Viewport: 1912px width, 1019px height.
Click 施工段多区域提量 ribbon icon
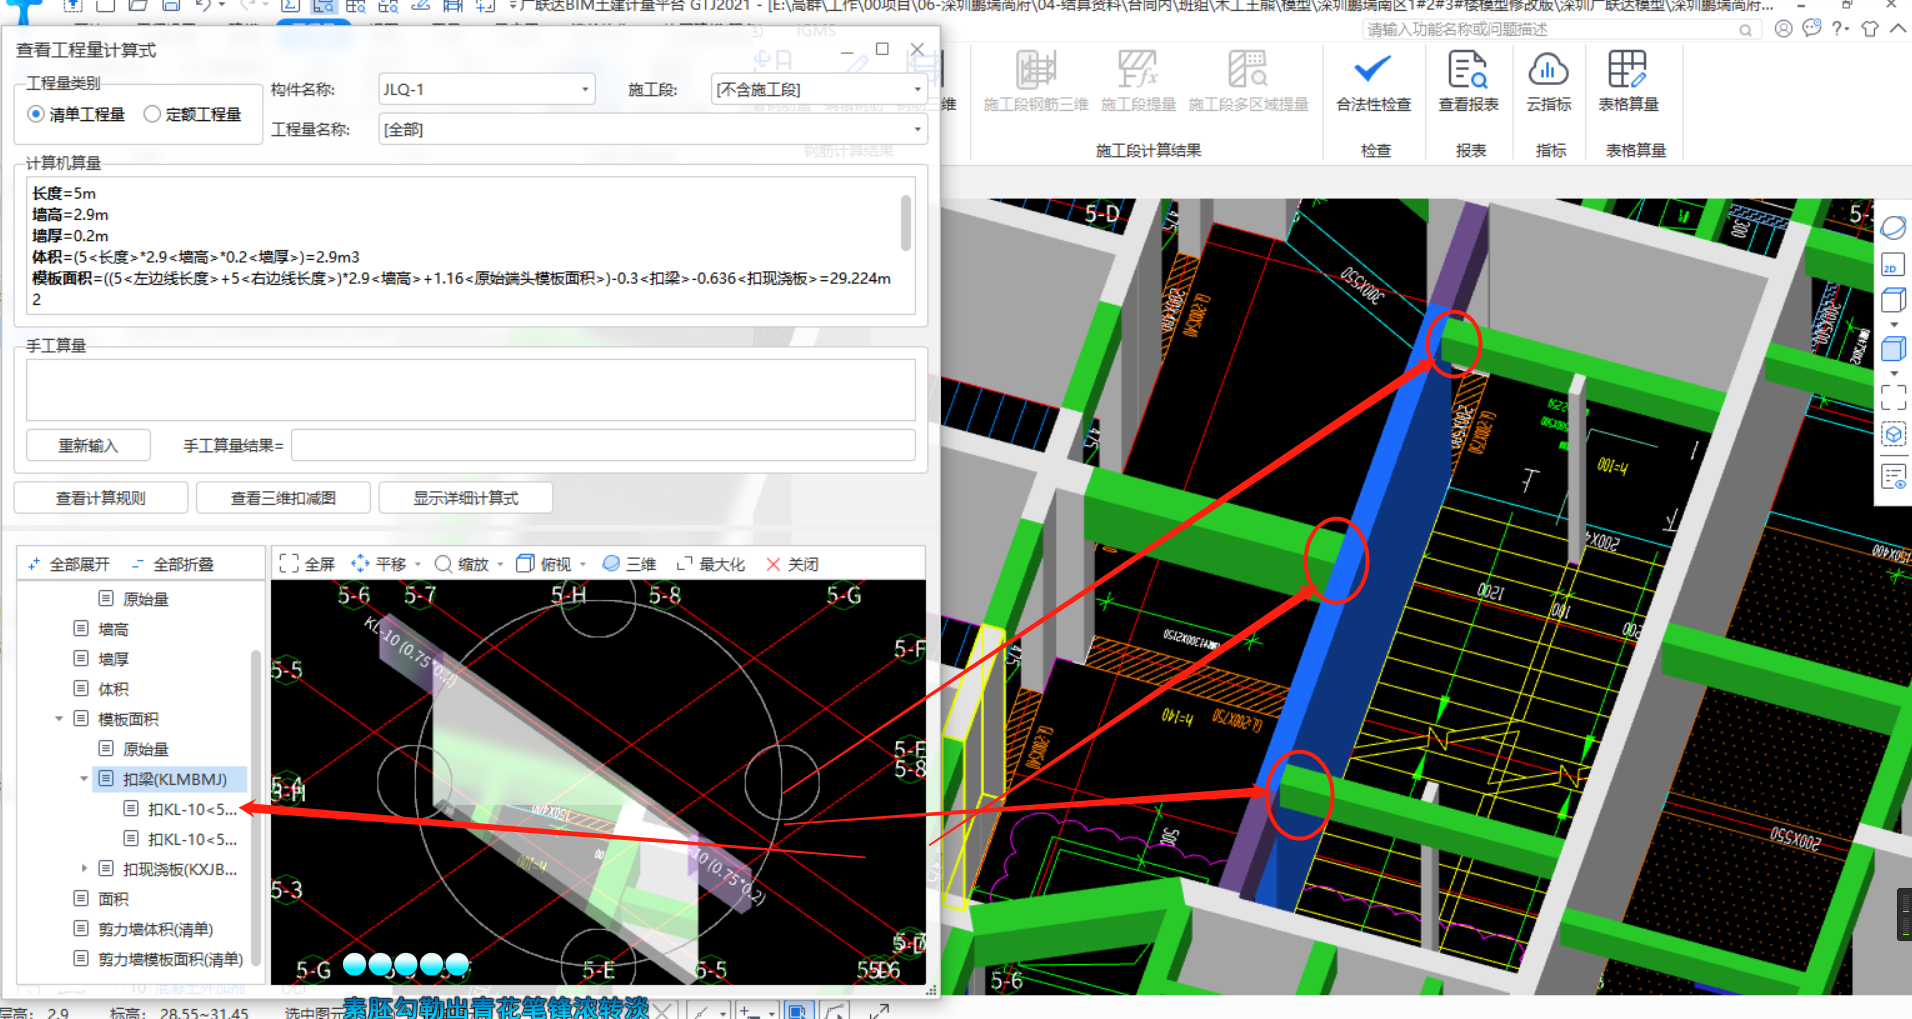1248,82
